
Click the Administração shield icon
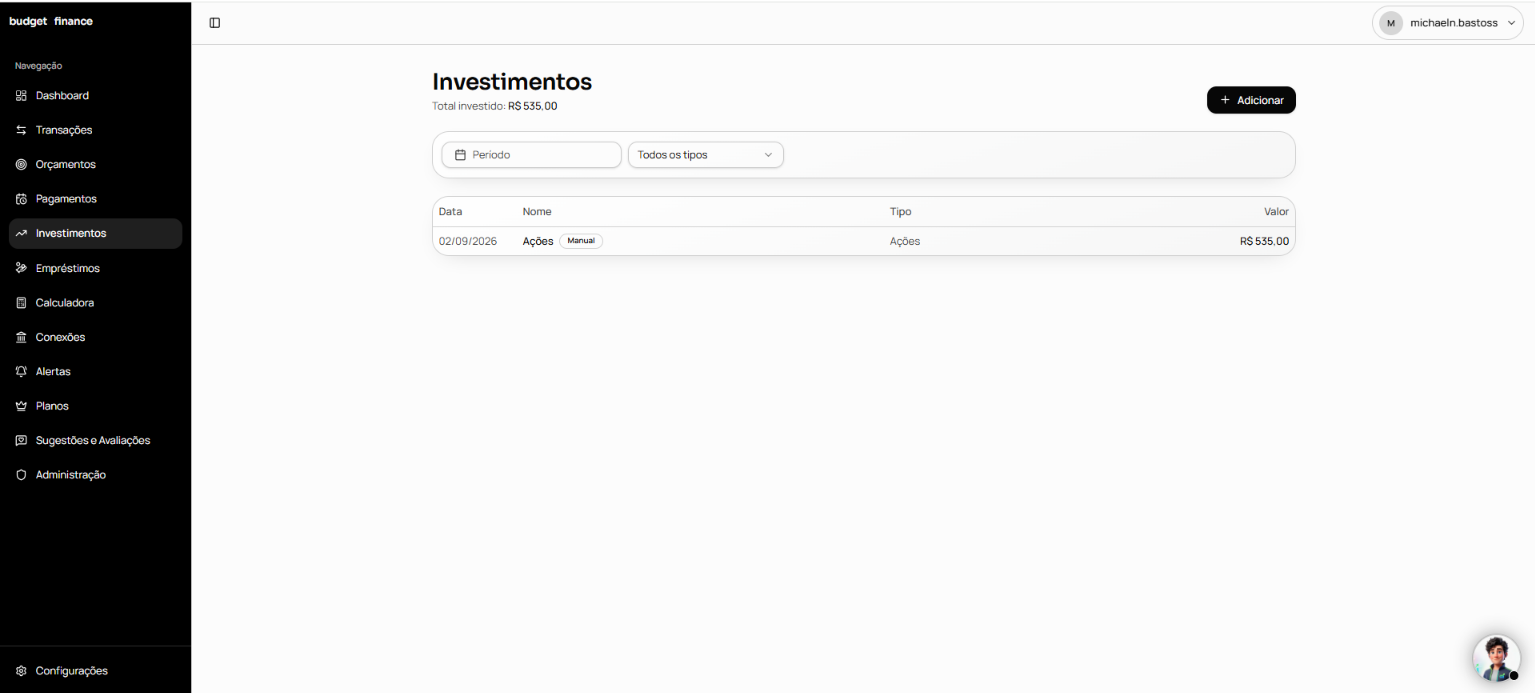click(21, 475)
